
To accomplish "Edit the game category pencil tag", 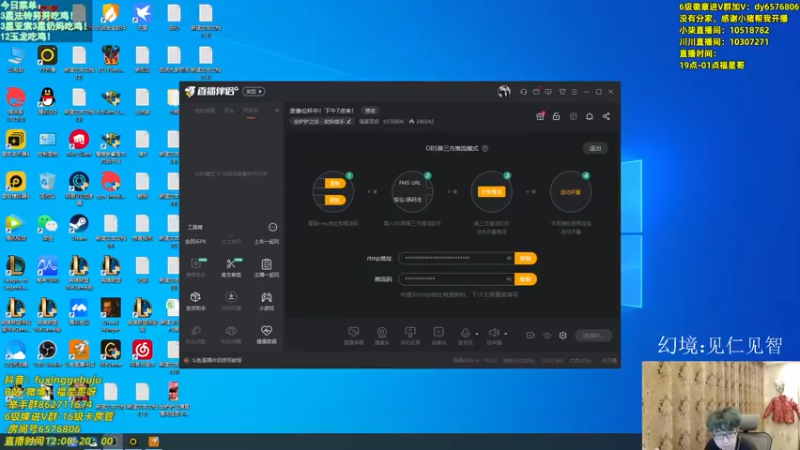I will pyautogui.click(x=322, y=121).
